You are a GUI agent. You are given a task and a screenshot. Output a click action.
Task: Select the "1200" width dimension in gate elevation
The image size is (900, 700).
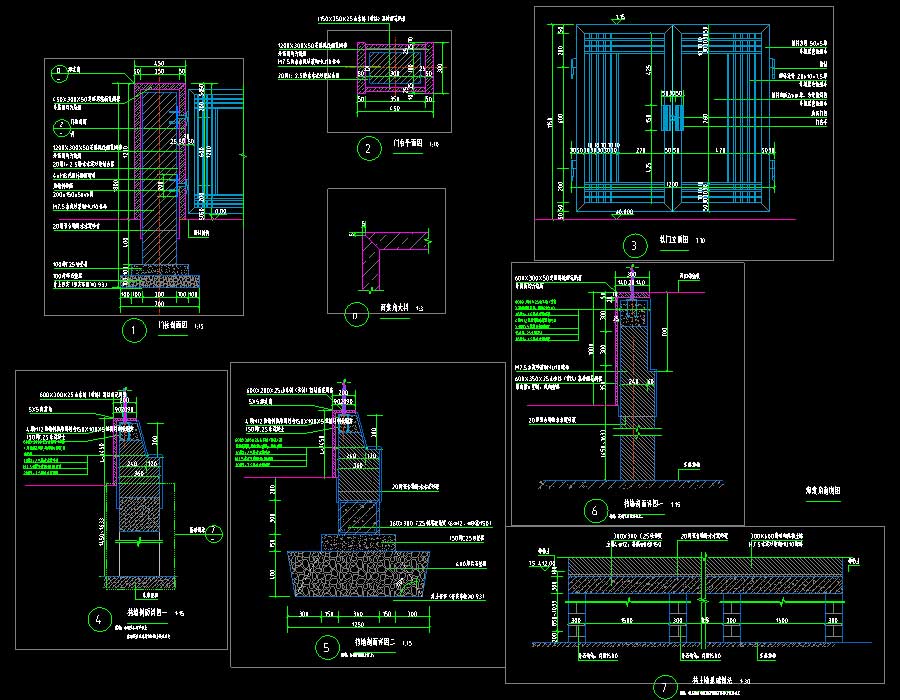672,185
